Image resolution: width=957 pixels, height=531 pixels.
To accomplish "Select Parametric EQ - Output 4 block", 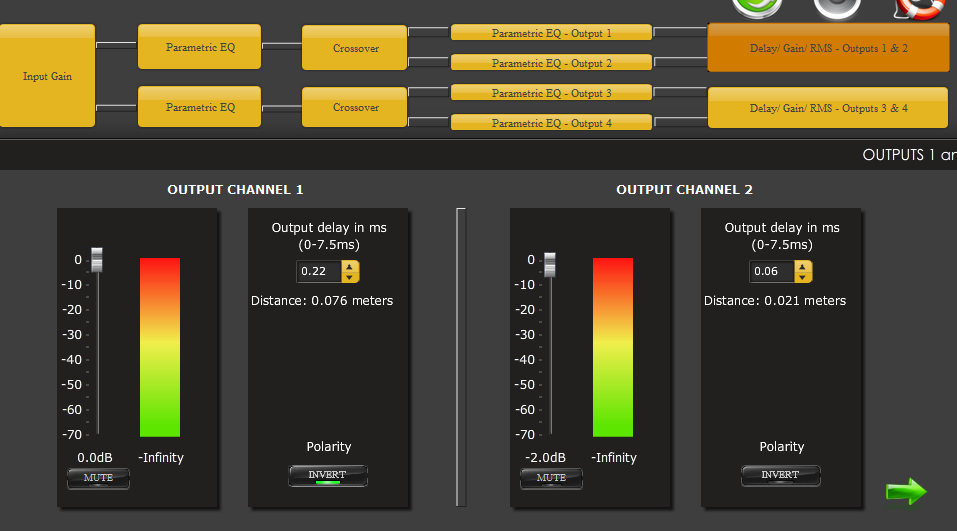I will [551, 123].
